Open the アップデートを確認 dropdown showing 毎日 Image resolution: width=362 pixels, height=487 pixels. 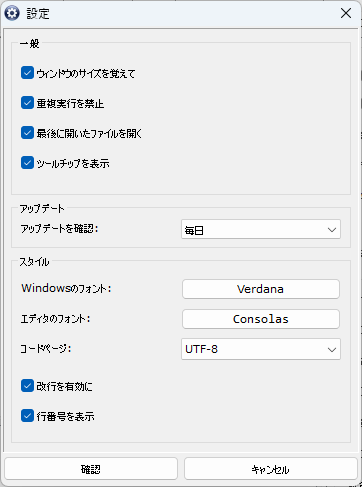coord(261,229)
